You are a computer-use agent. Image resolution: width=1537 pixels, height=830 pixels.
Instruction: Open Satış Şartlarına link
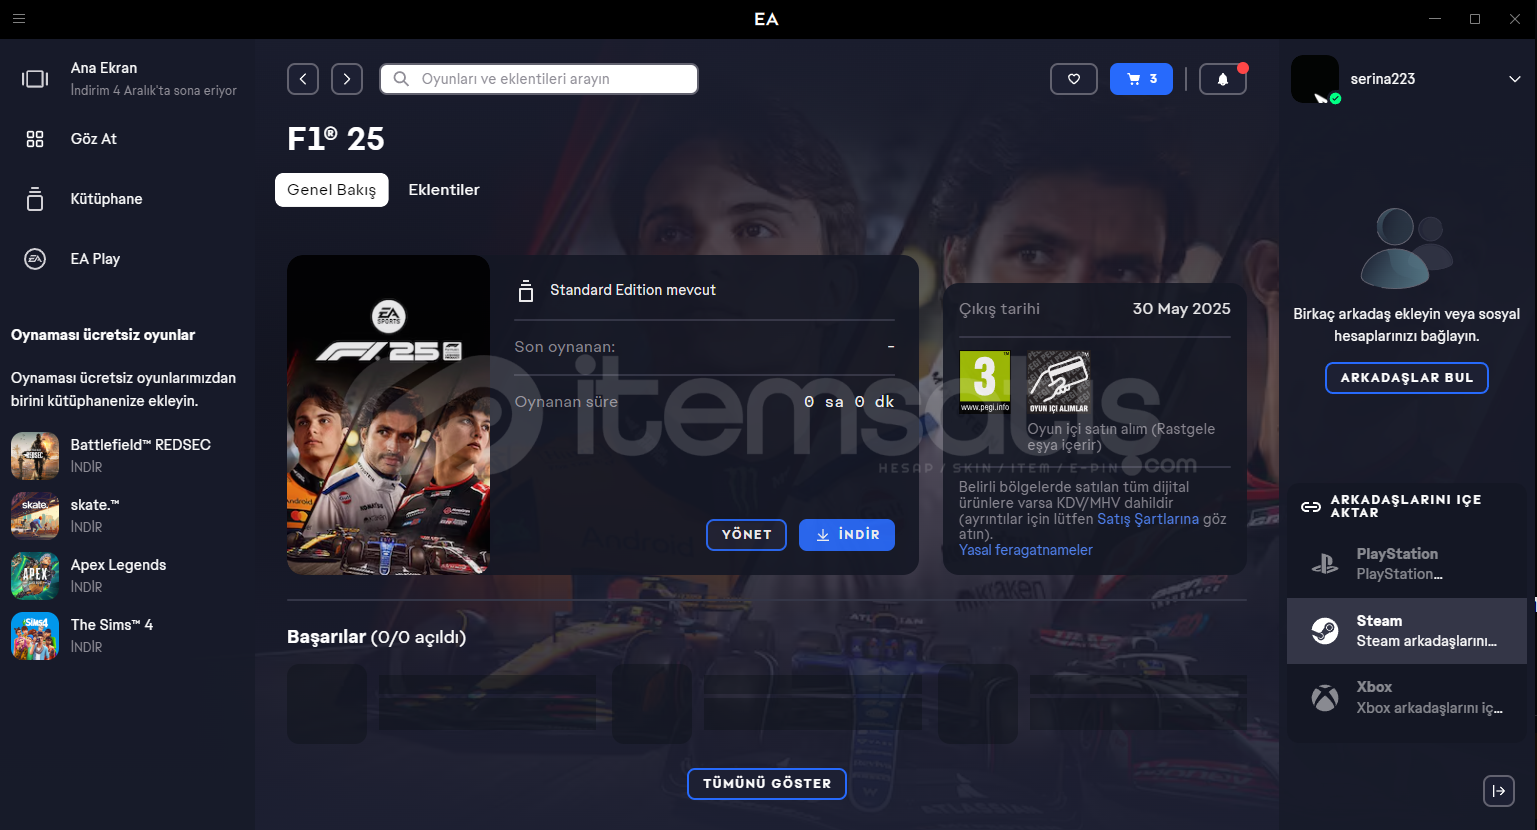click(x=1148, y=519)
